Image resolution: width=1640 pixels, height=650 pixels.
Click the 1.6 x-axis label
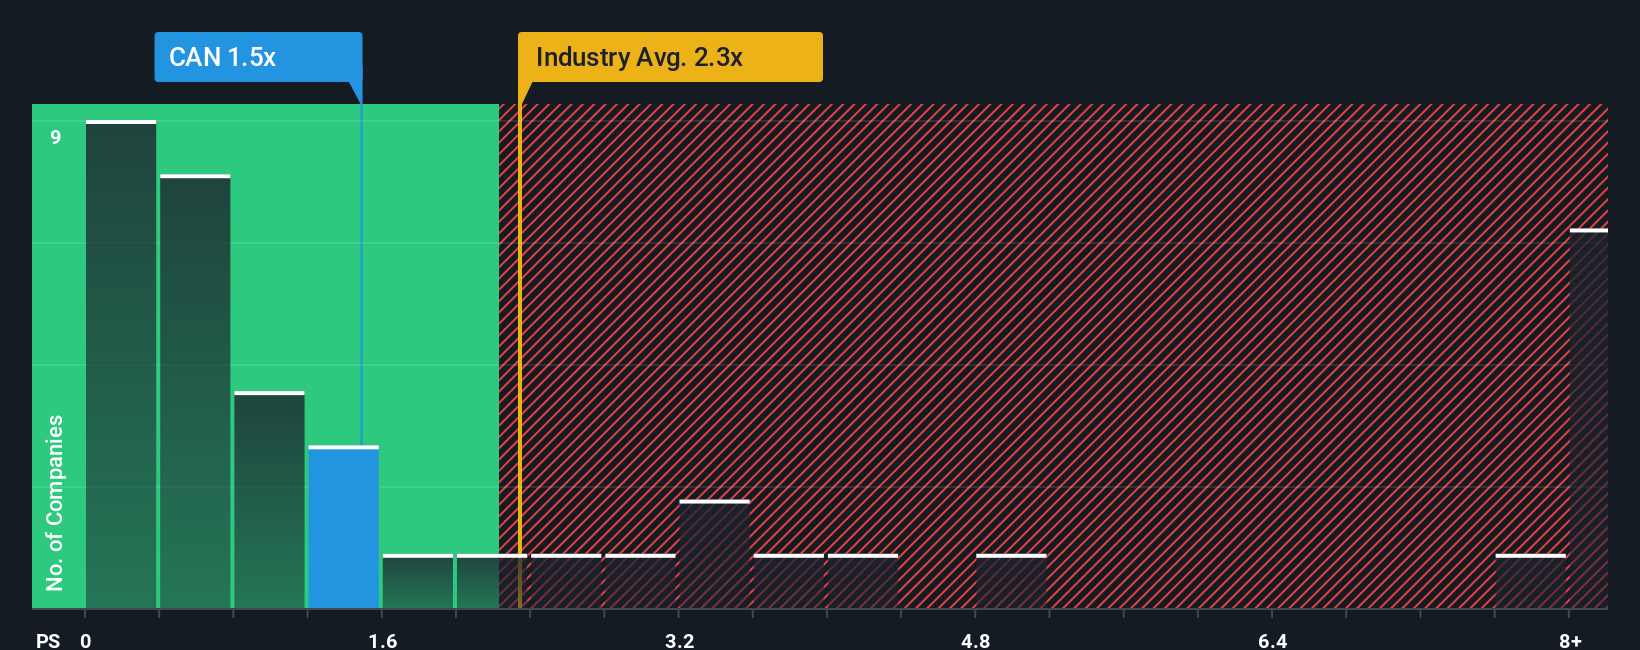pos(383,640)
